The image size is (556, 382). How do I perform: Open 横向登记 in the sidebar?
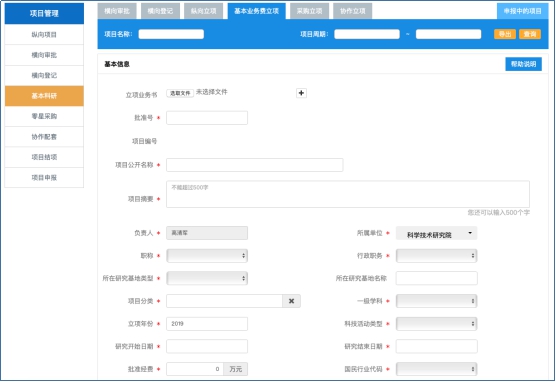tap(44, 75)
